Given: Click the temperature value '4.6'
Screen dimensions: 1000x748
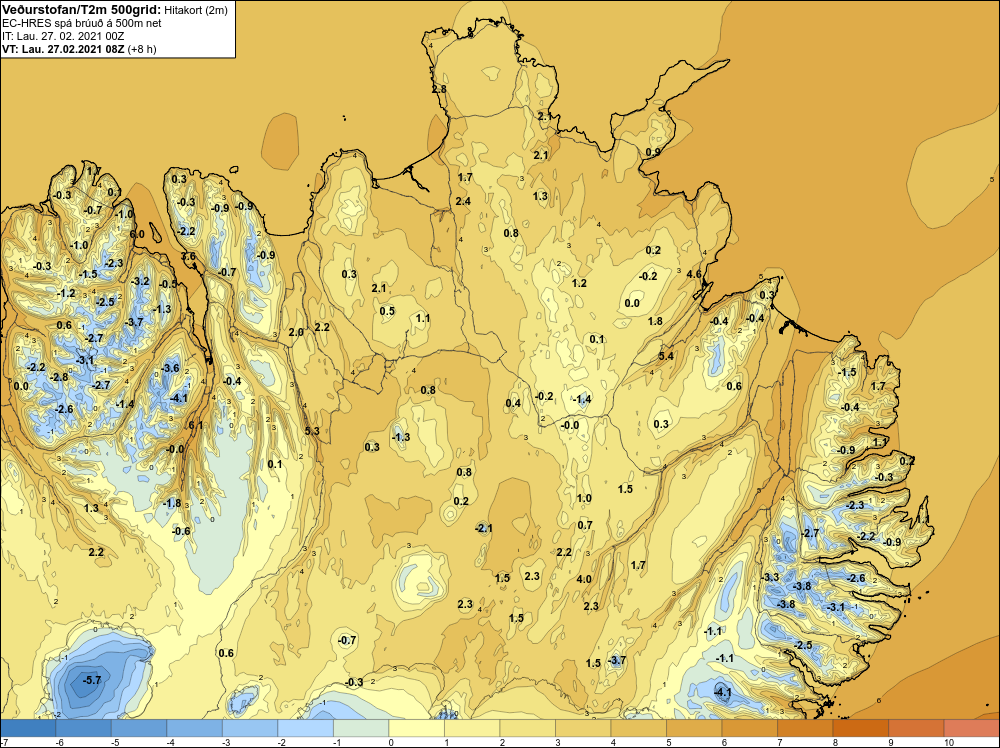Looking at the screenshot, I should 694,274.
